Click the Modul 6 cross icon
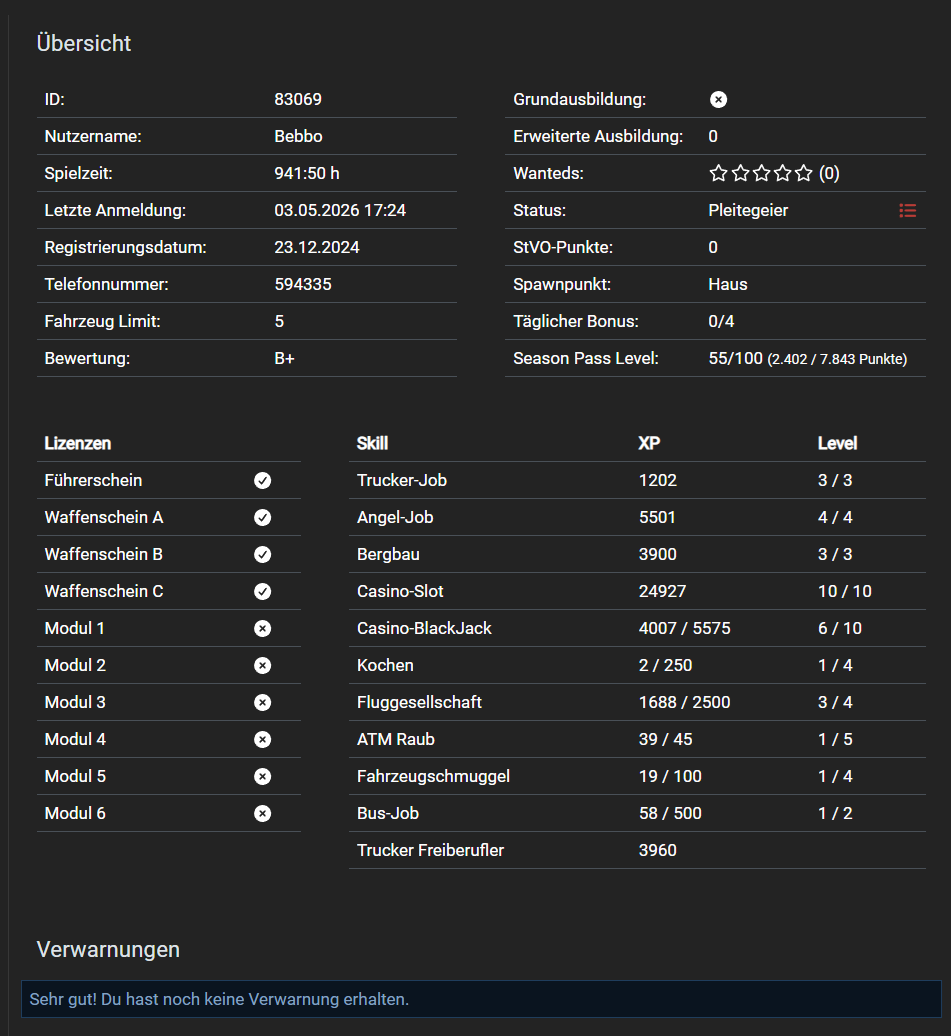 tap(262, 813)
